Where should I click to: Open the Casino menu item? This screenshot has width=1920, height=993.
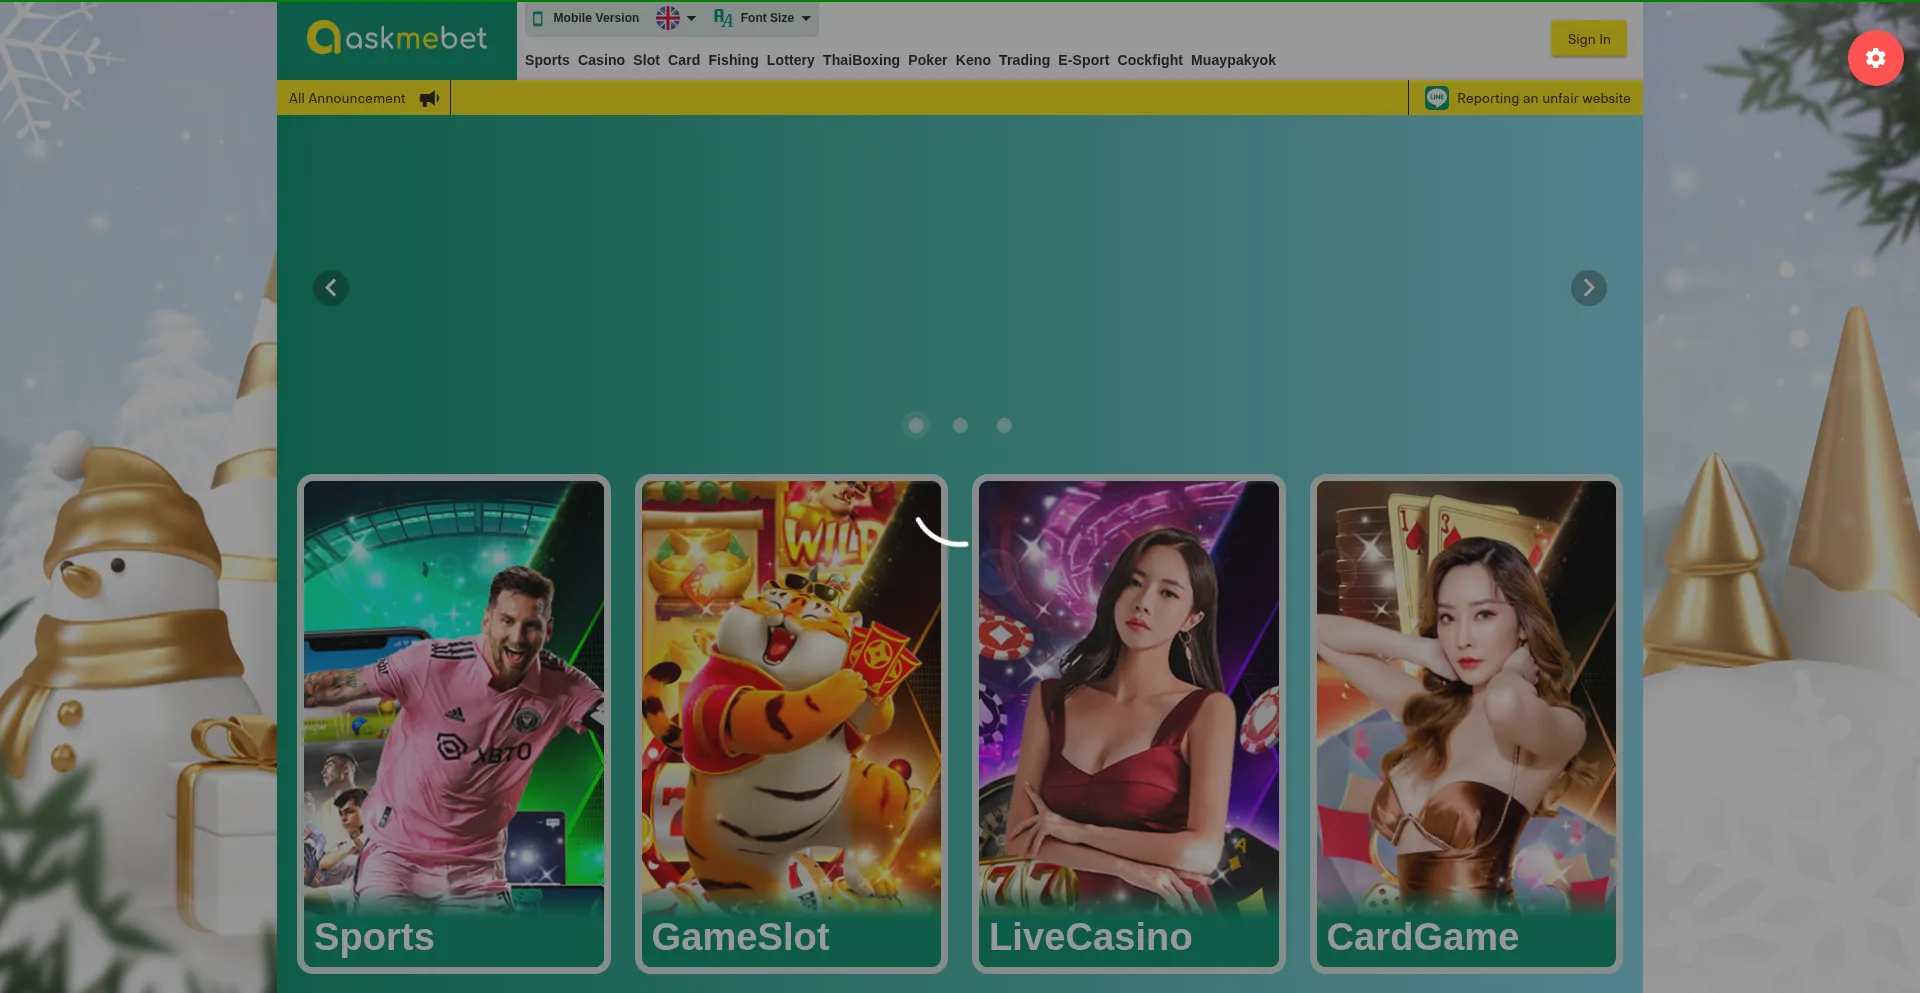click(x=601, y=60)
